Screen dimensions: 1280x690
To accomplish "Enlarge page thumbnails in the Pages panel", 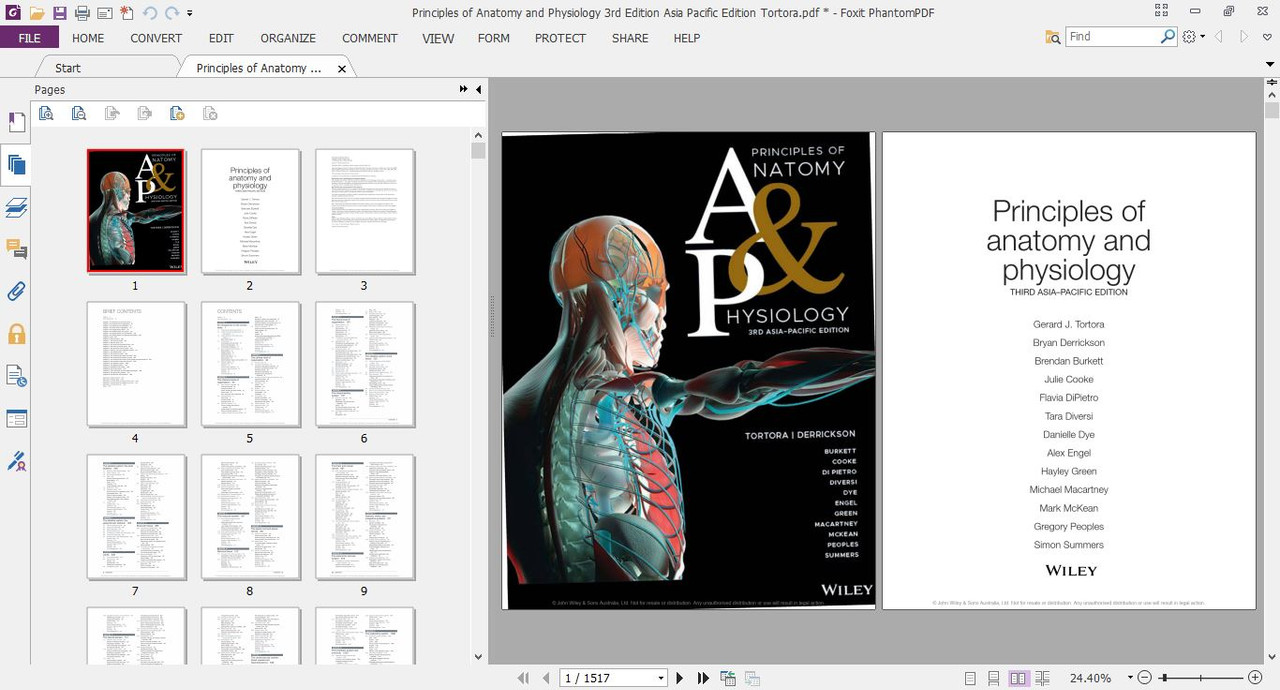I will click(x=46, y=113).
